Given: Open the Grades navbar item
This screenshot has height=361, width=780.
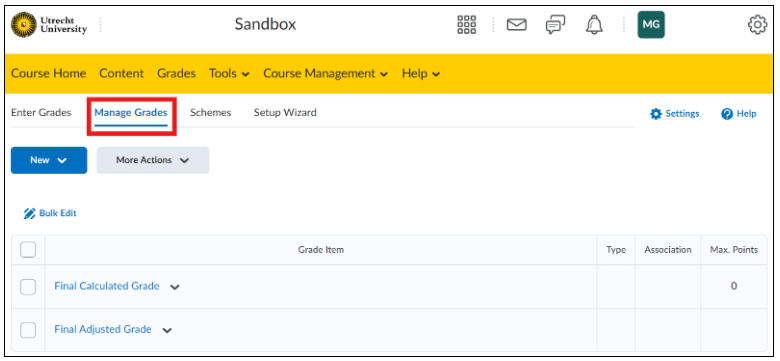Looking at the screenshot, I should click(x=176, y=74).
